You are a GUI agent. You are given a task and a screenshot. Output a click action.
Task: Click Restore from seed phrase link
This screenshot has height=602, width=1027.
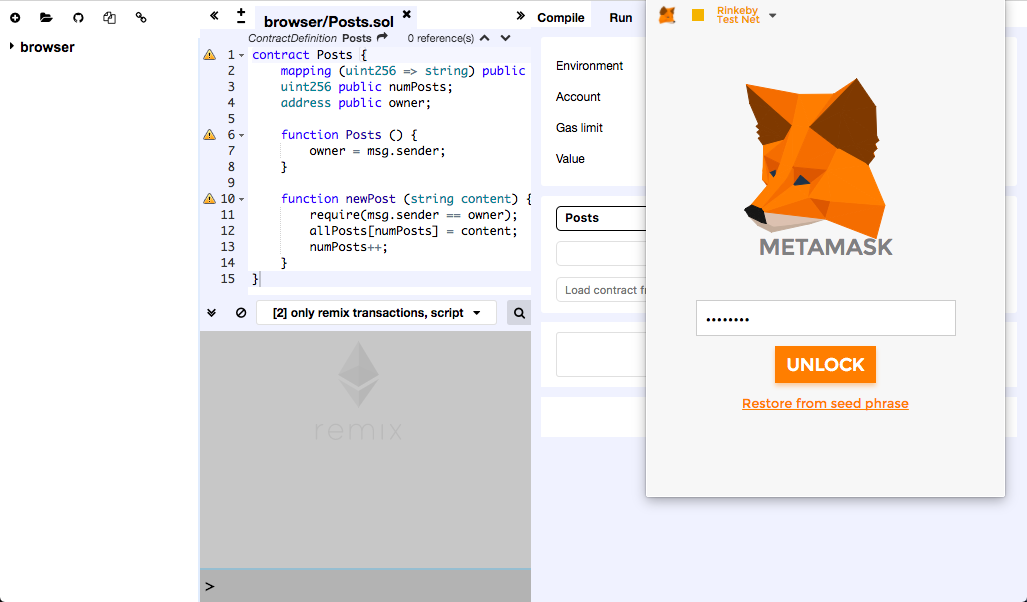pos(825,403)
